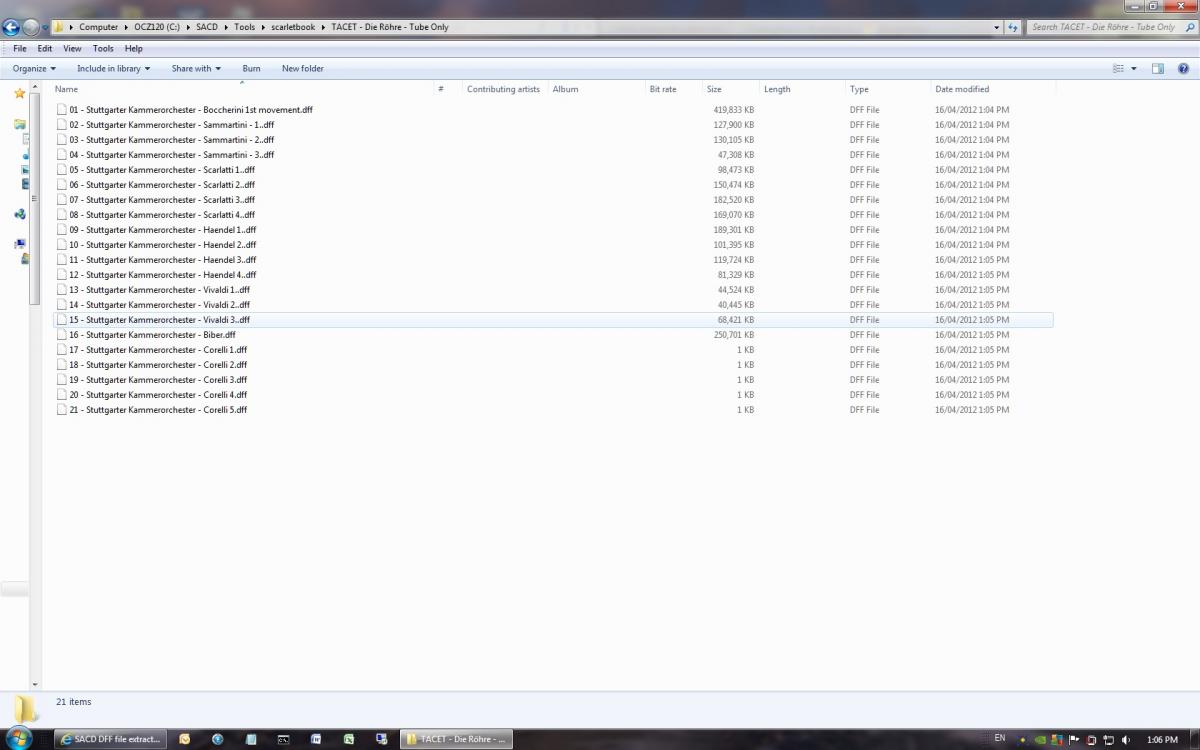Open the Tools menu
The height and width of the screenshot is (750, 1200).
point(103,48)
